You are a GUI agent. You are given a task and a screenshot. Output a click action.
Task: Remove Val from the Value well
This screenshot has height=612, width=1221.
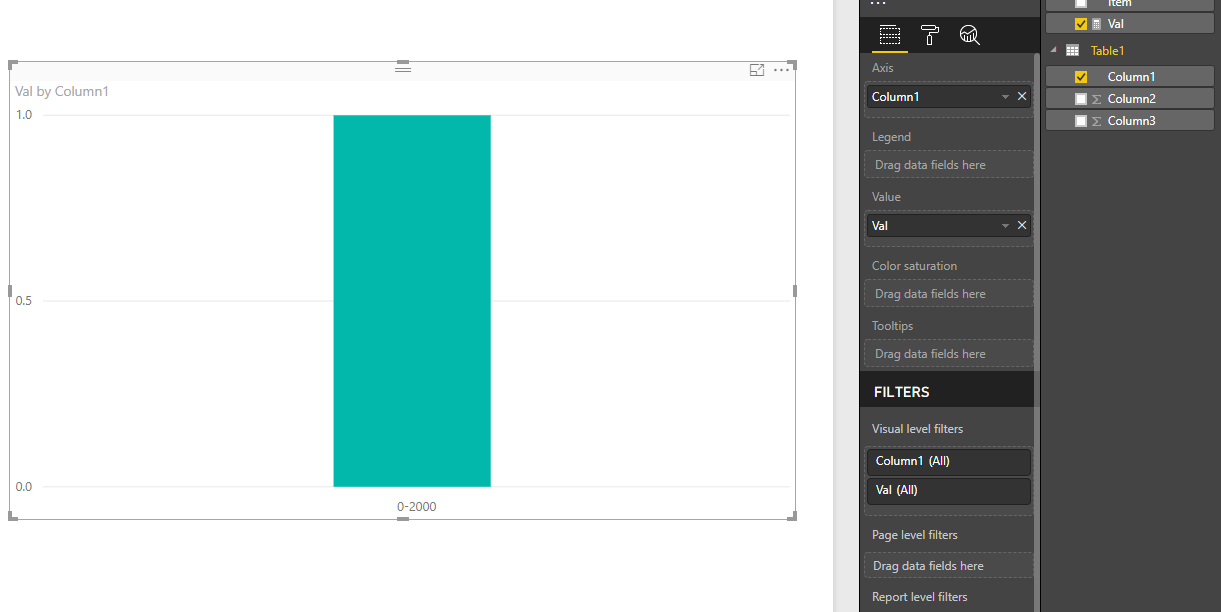[1022, 225]
